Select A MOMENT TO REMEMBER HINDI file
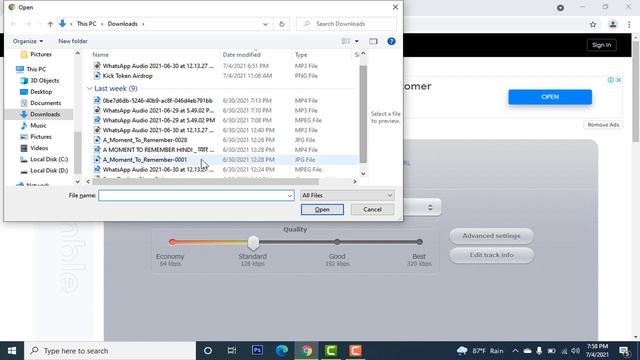The width and height of the screenshot is (640, 360). (x=158, y=150)
